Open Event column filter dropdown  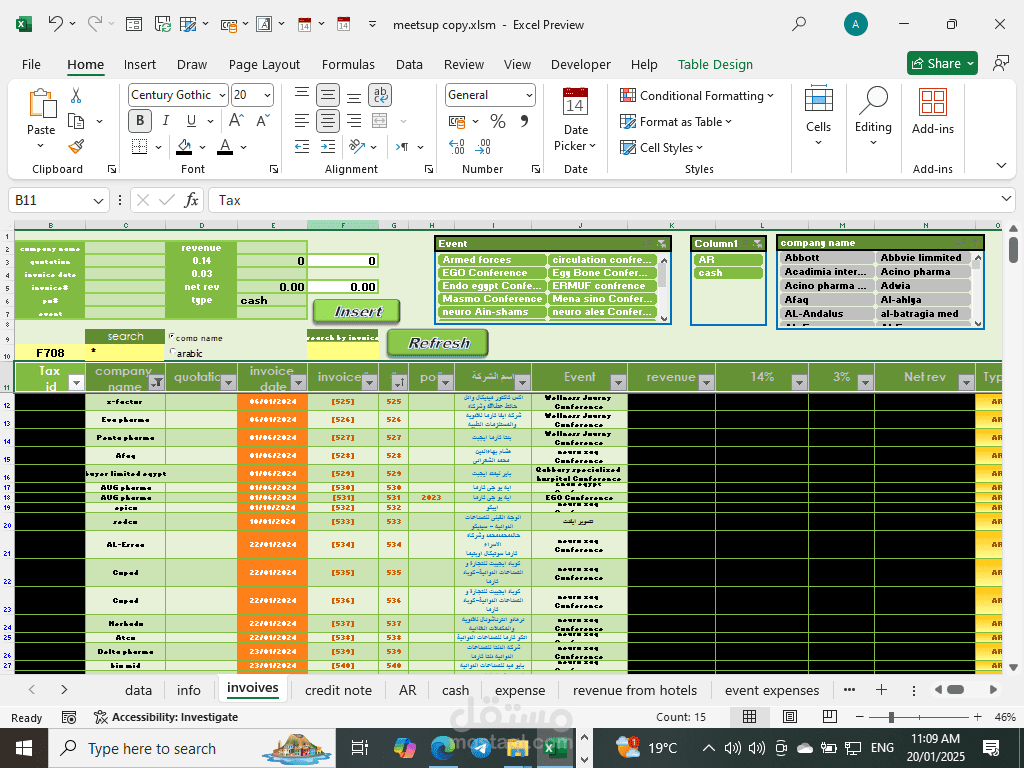coord(617,380)
